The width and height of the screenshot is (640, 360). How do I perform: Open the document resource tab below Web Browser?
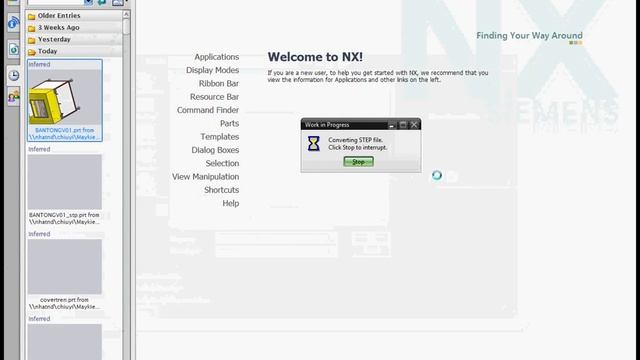point(13,49)
